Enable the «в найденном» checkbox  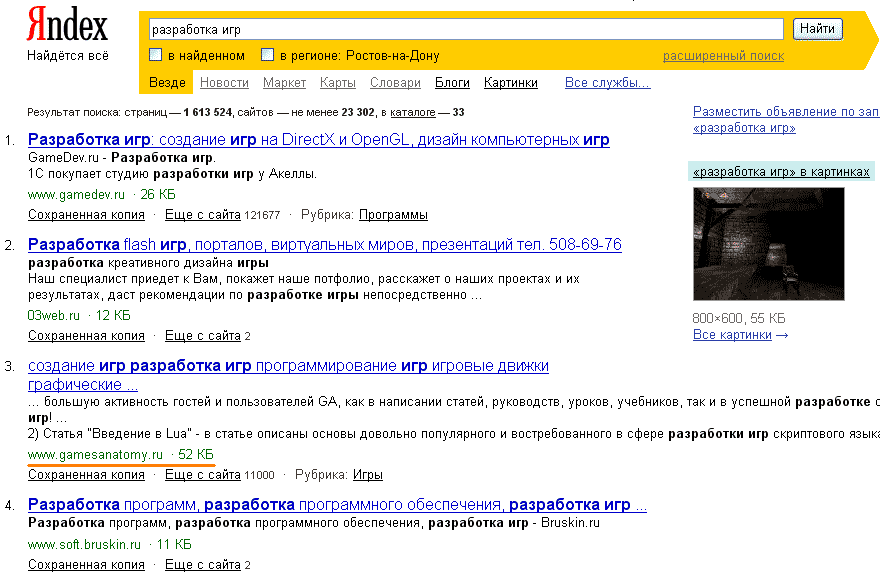point(155,55)
